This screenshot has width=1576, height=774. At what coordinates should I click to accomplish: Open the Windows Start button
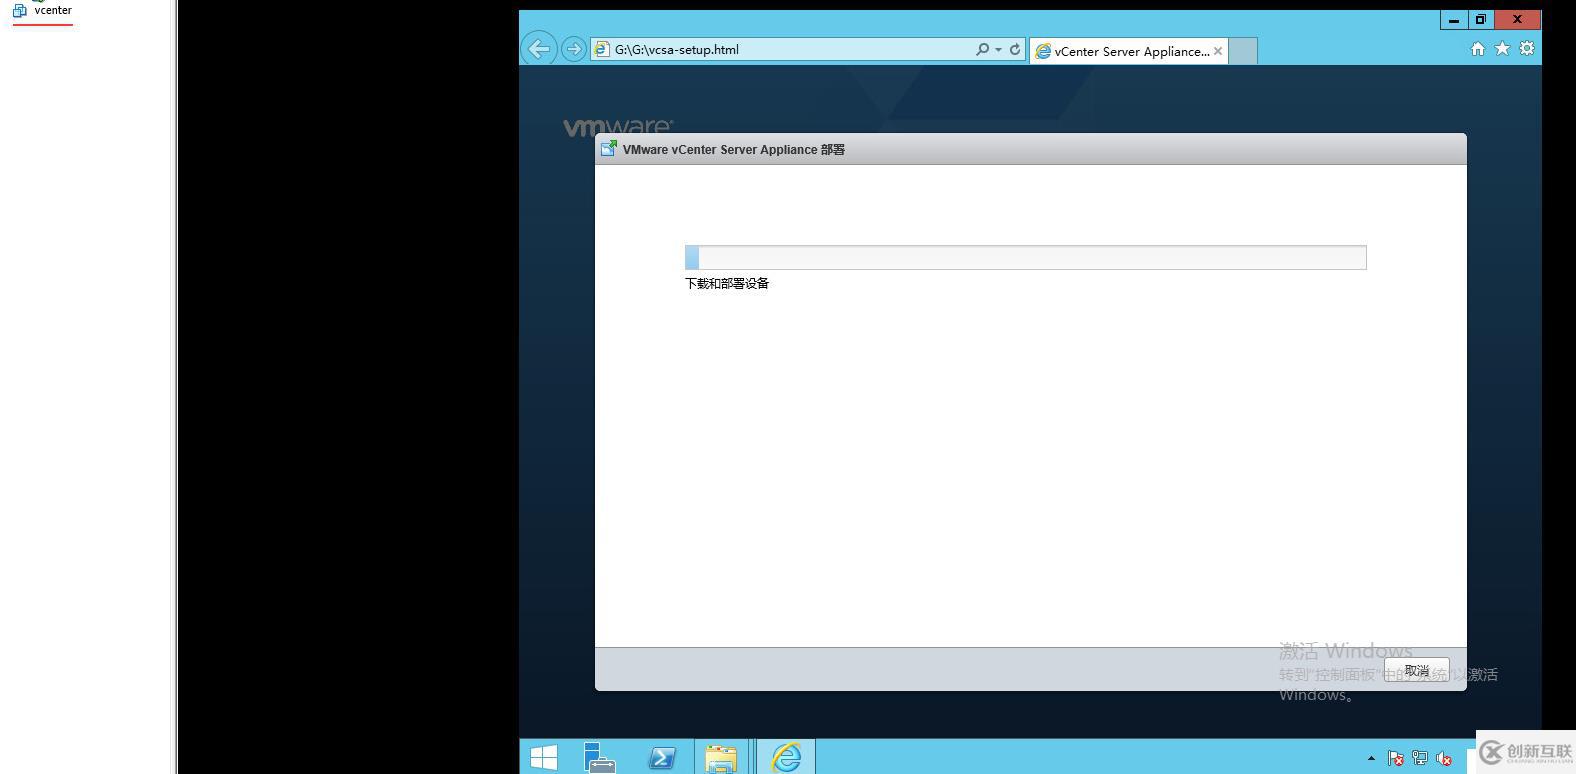point(544,758)
